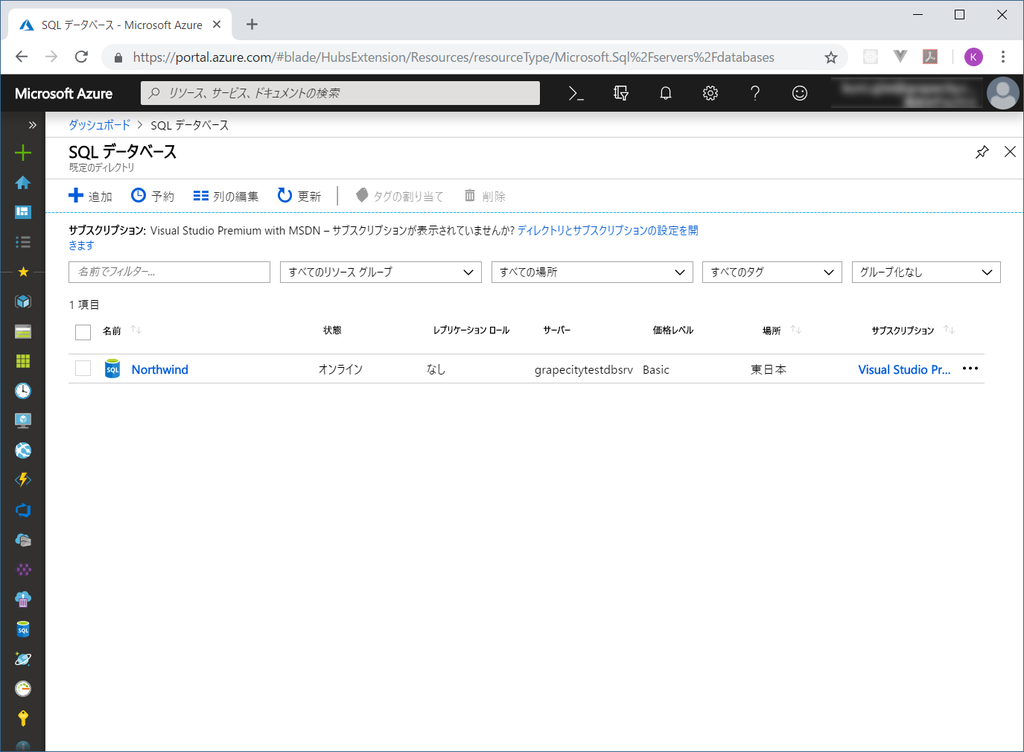Sort by the name (名前) column
This screenshot has height=752, width=1024.
pos(121,330)
